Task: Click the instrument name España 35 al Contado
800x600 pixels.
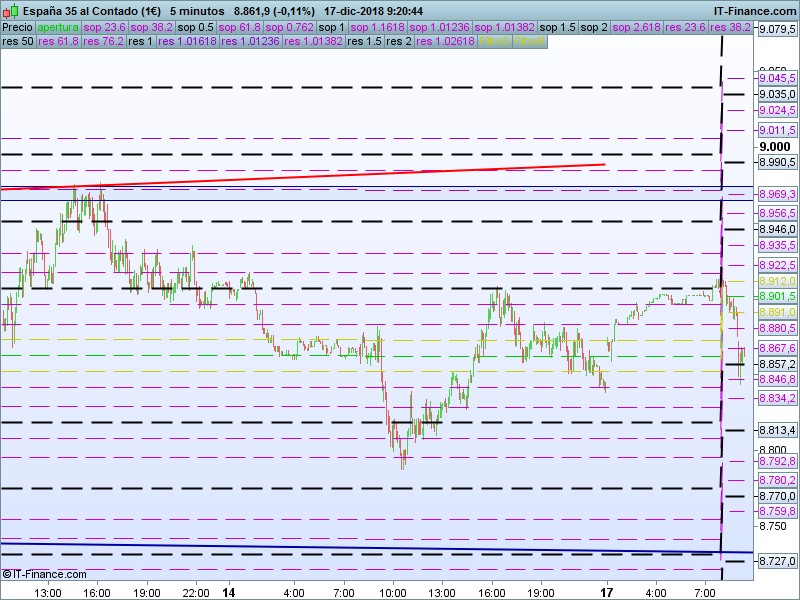Action: (x=92, y=11)
